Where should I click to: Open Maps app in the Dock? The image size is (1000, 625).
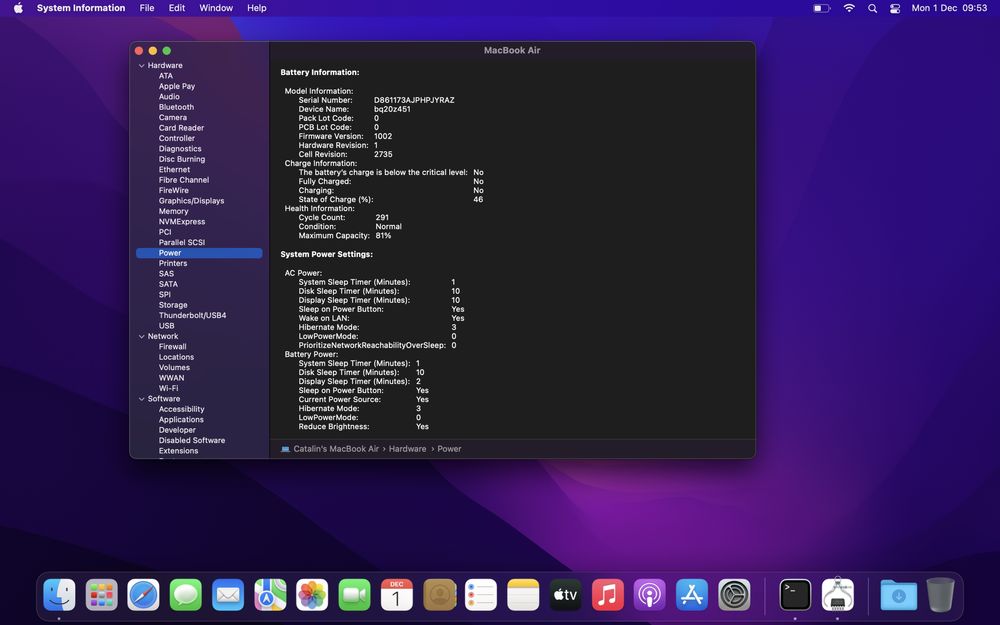tap(270, 594)
